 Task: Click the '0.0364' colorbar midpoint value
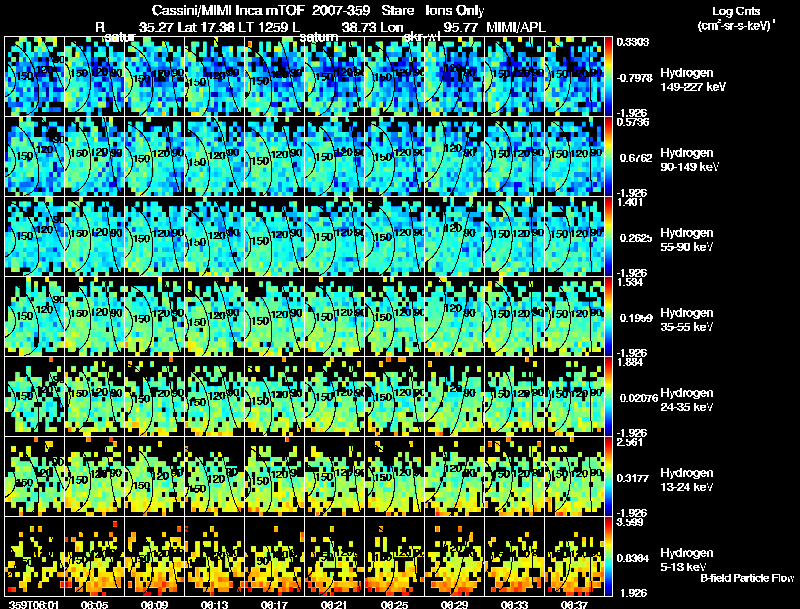coord(635,559)
